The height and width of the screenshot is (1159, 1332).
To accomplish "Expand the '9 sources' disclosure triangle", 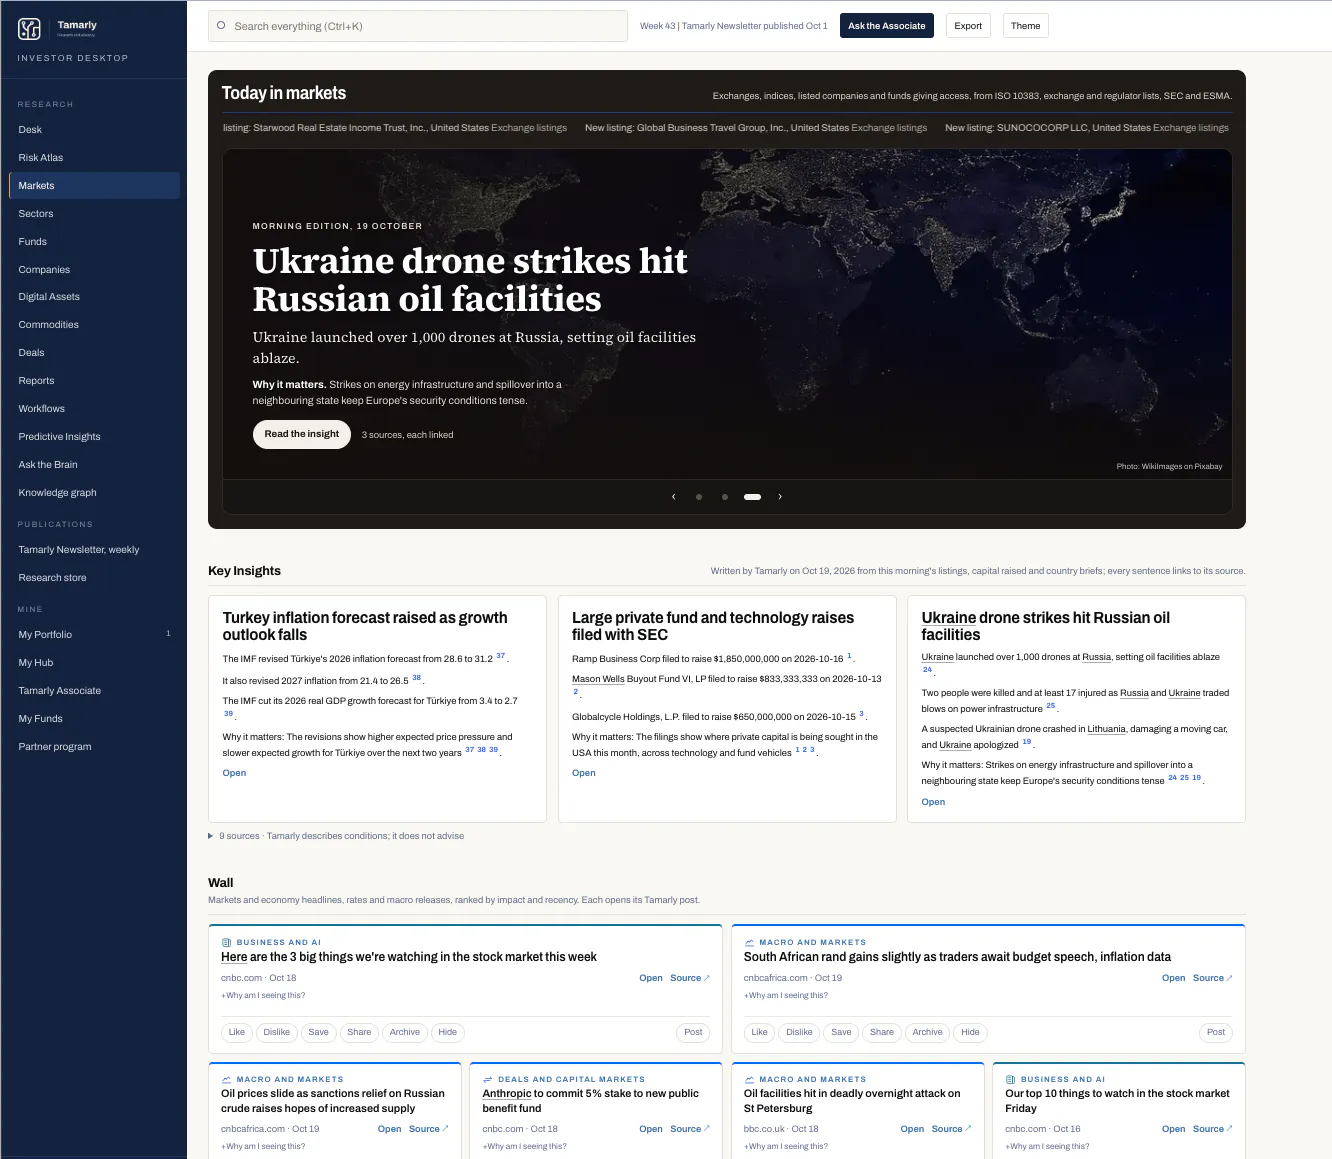I will click(210, 836).
